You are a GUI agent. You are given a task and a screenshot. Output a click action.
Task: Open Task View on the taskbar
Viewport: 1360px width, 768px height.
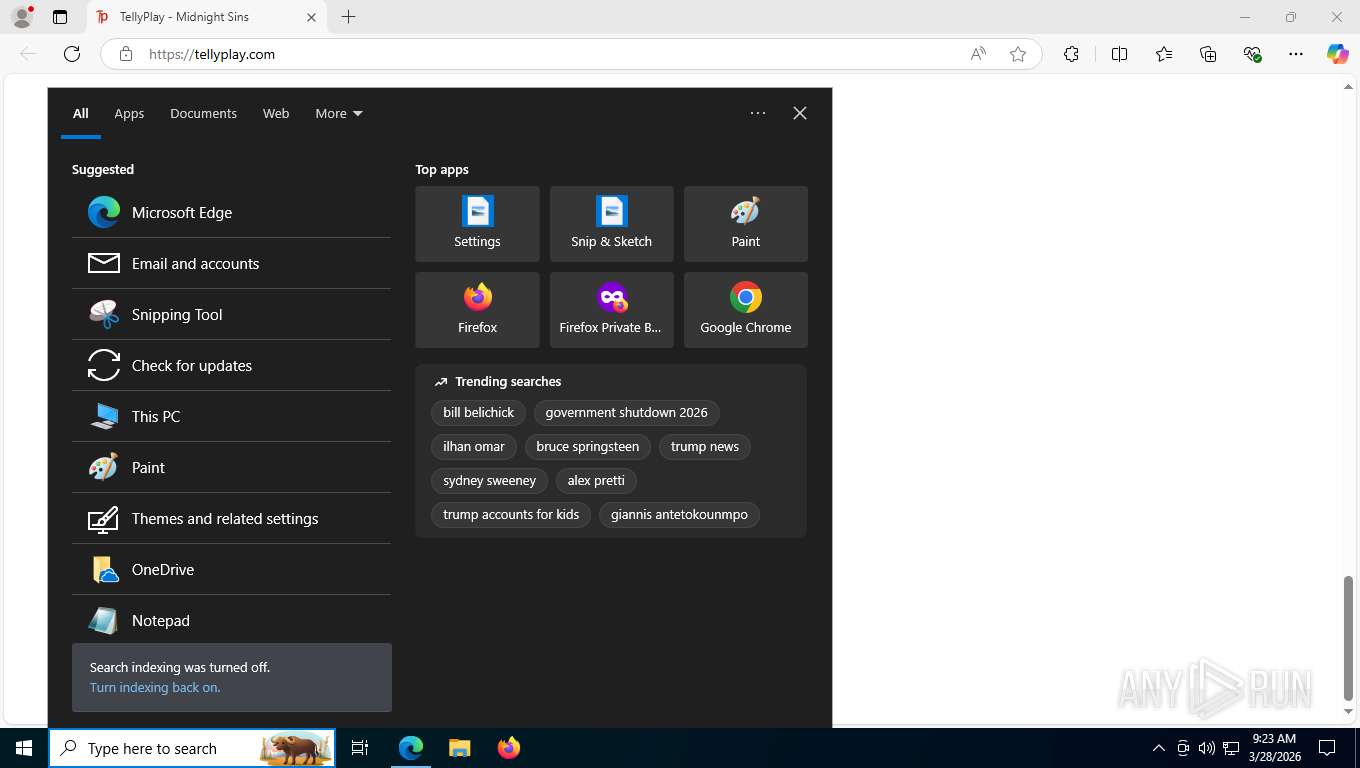[360, 748]
